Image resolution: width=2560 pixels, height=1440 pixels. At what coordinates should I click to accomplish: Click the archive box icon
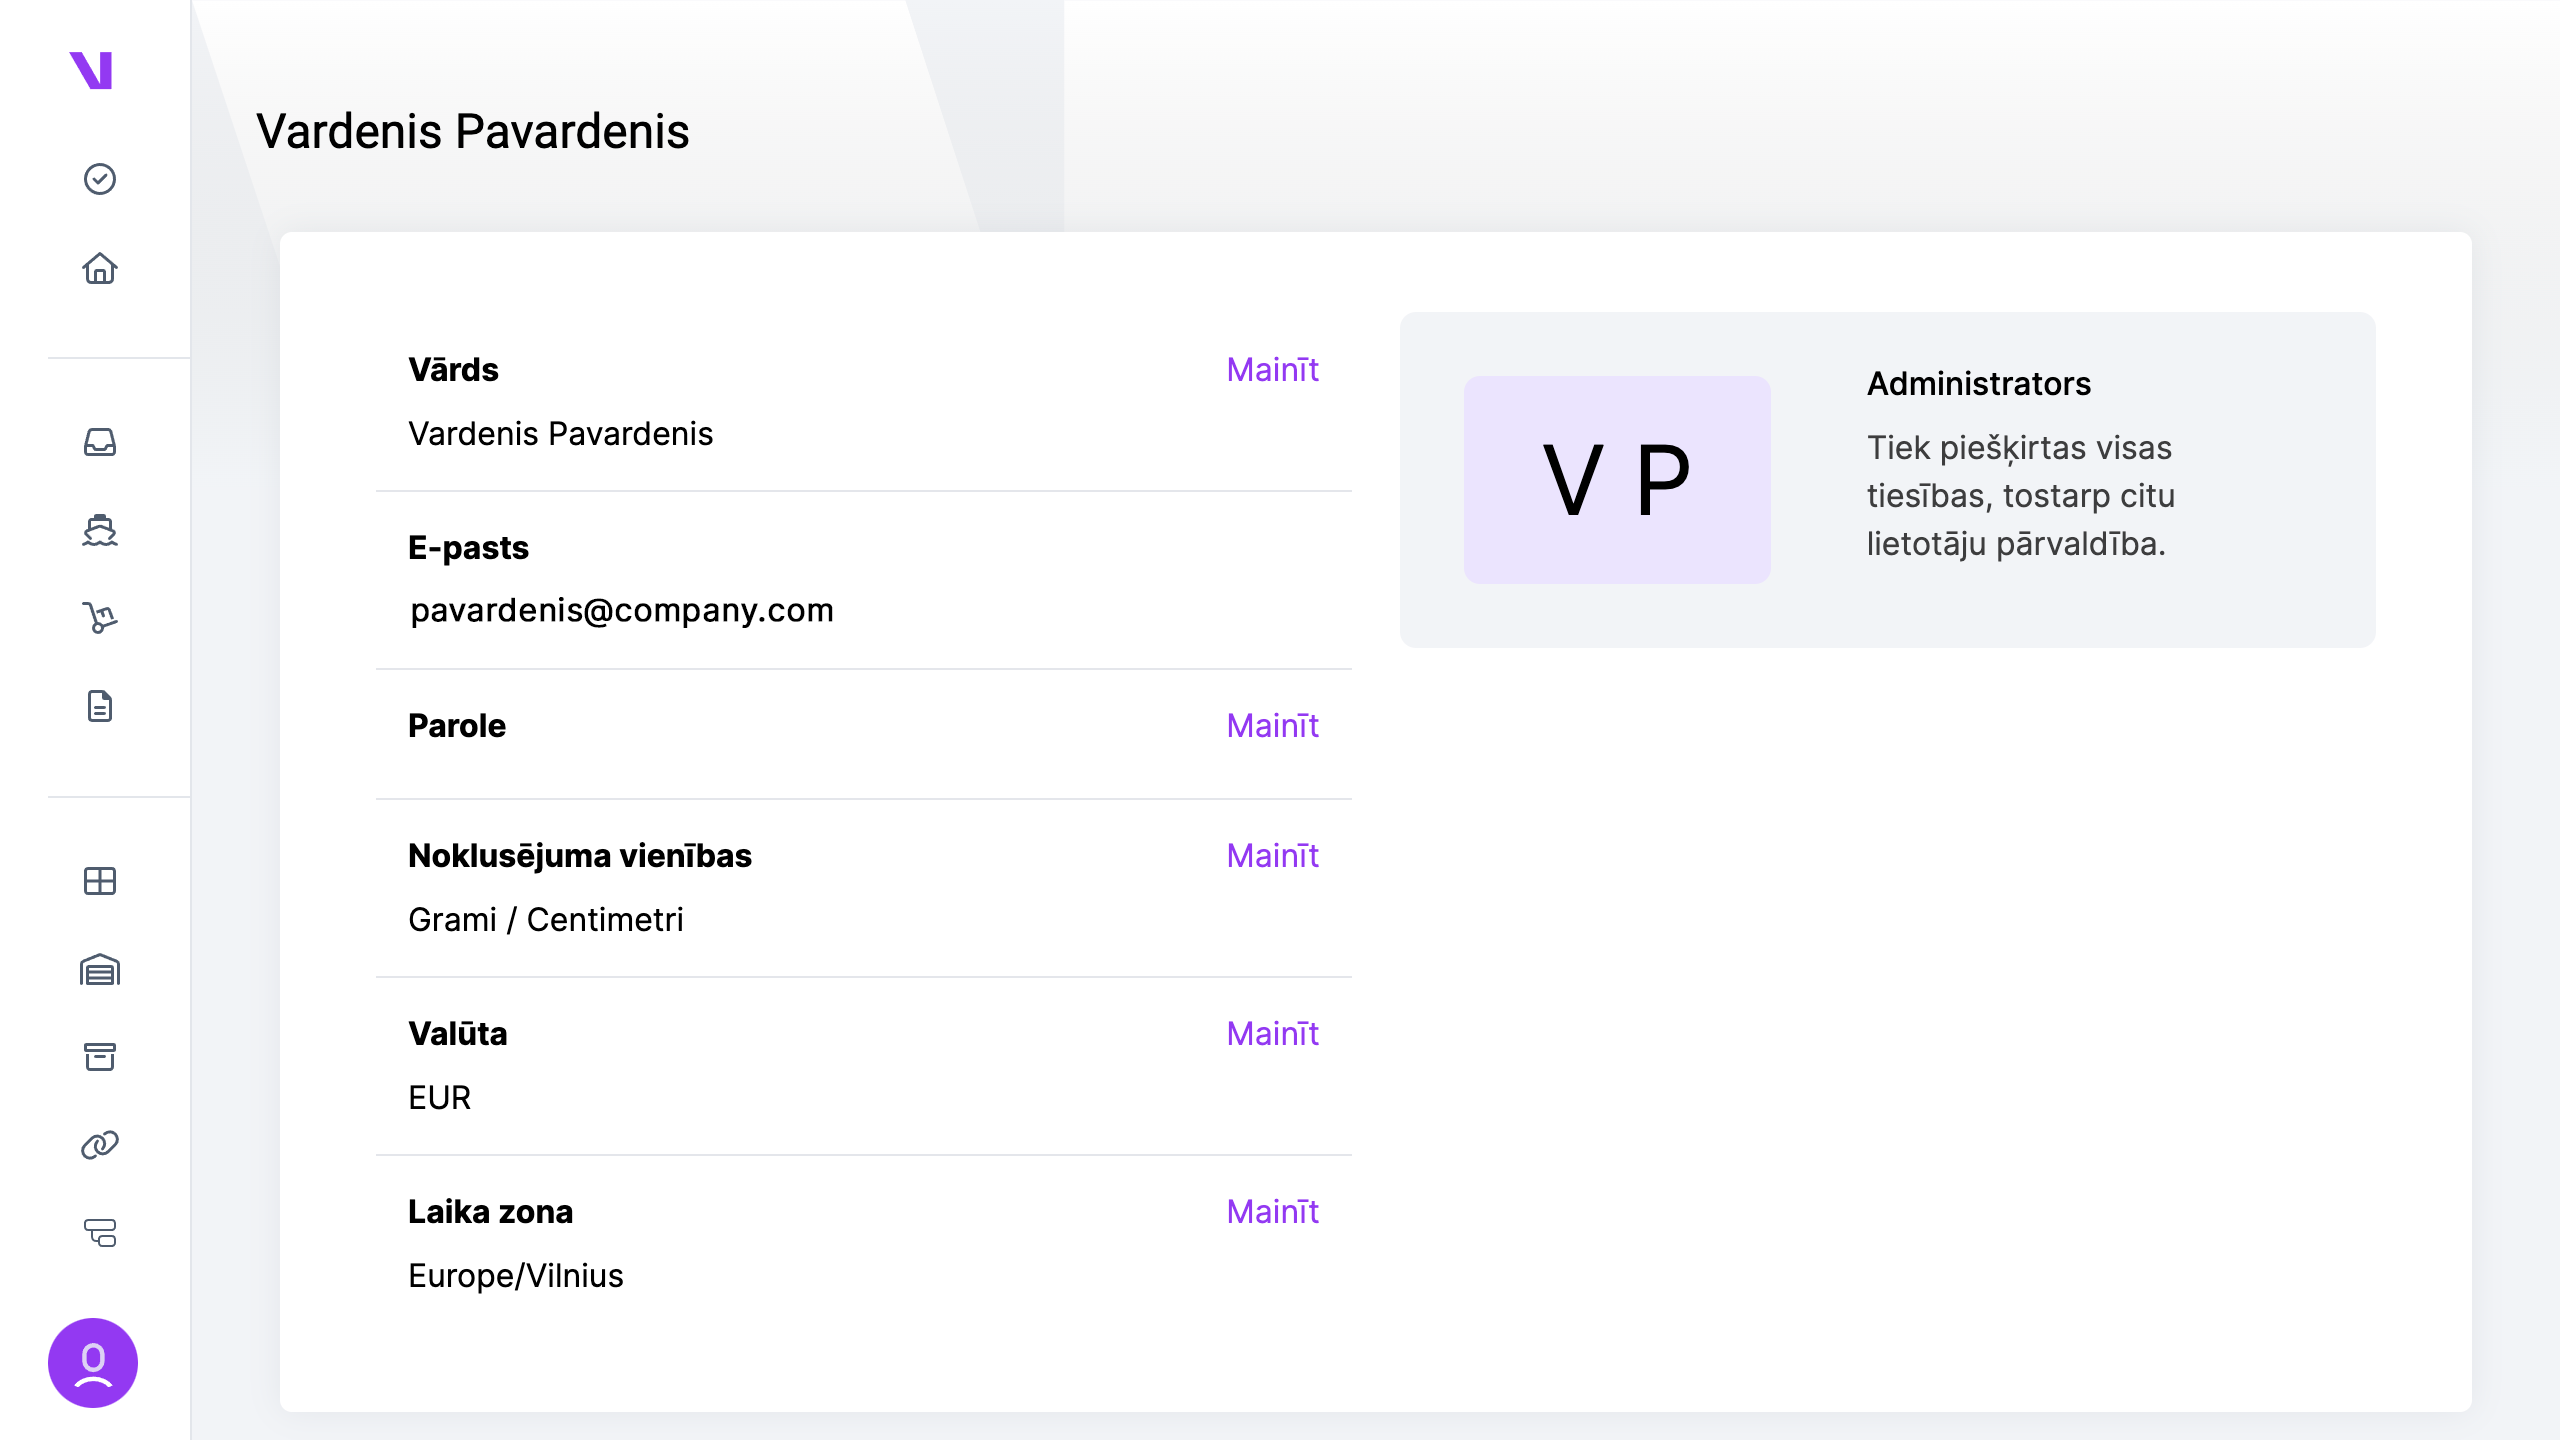[x=100, y=1057]
